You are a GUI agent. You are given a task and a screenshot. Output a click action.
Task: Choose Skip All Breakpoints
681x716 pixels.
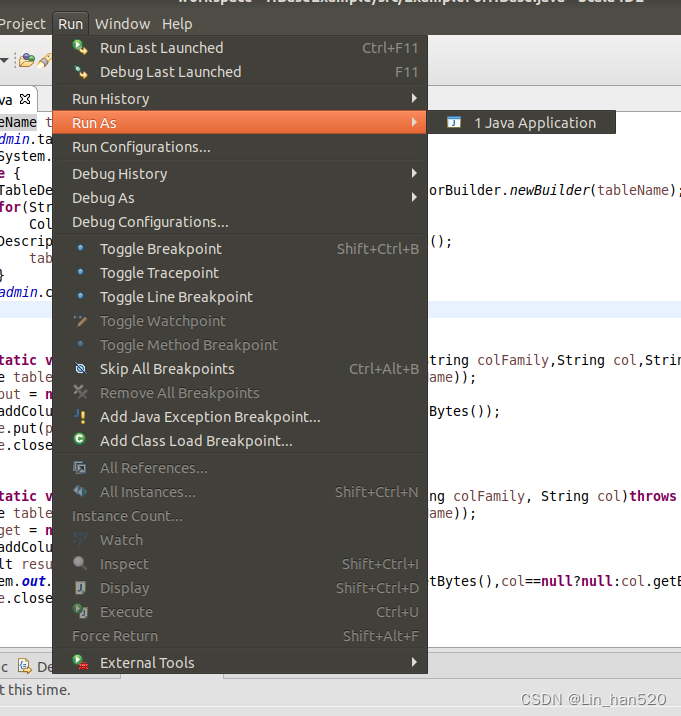pos(240,369)
